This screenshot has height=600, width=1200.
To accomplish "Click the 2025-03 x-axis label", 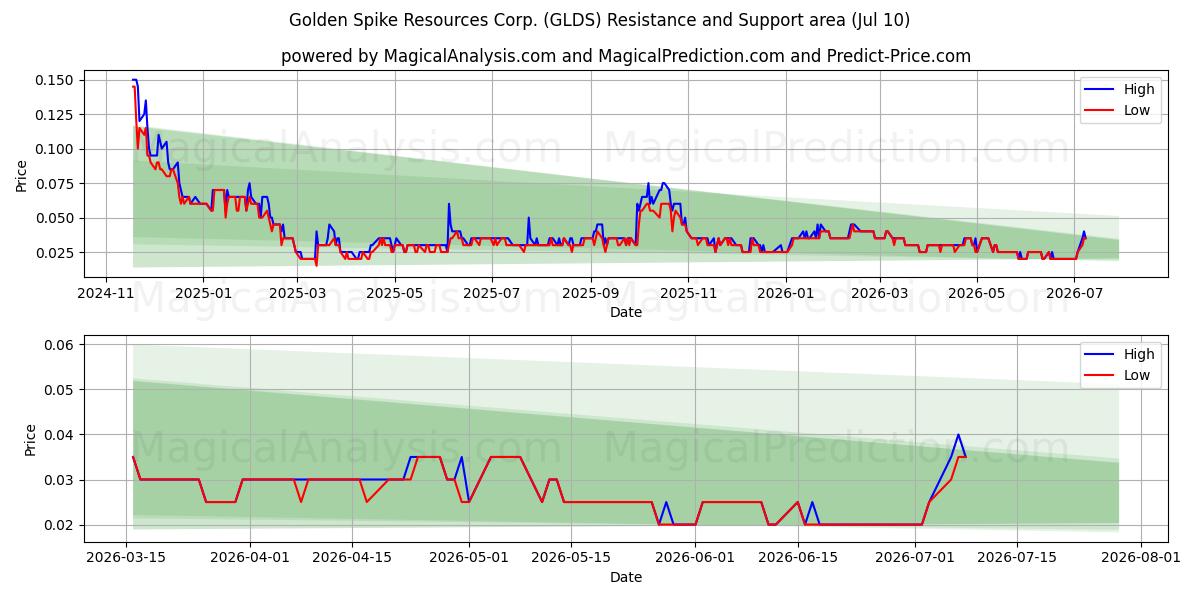I will [x=297, y=293].
